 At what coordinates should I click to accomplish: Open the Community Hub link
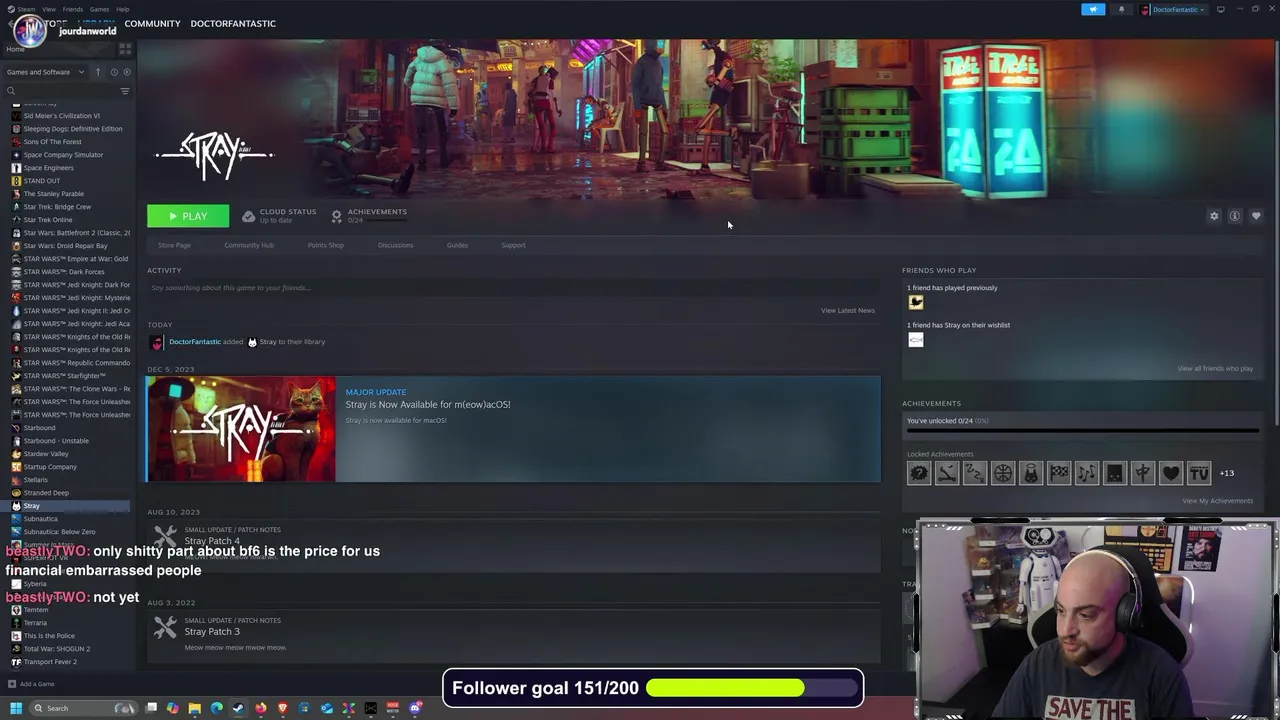click(249, 245)
